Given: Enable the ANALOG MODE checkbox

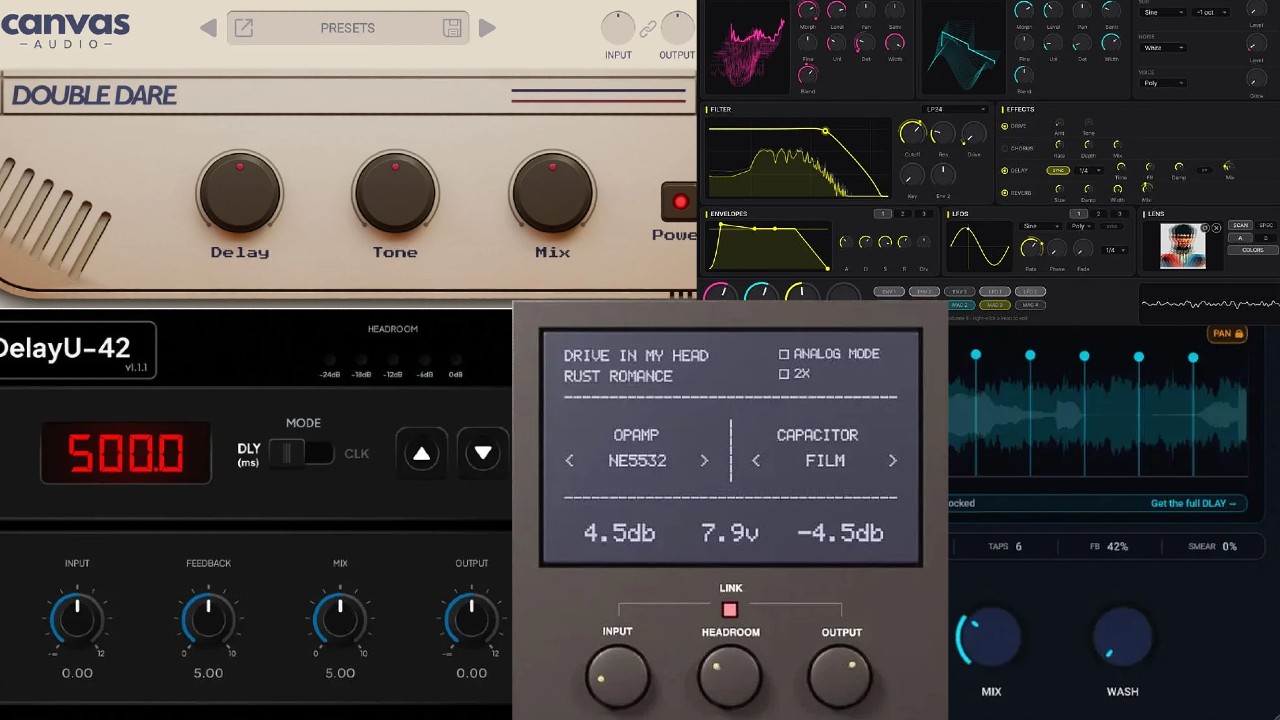Looking at the screenshot, I should point(784,354).
